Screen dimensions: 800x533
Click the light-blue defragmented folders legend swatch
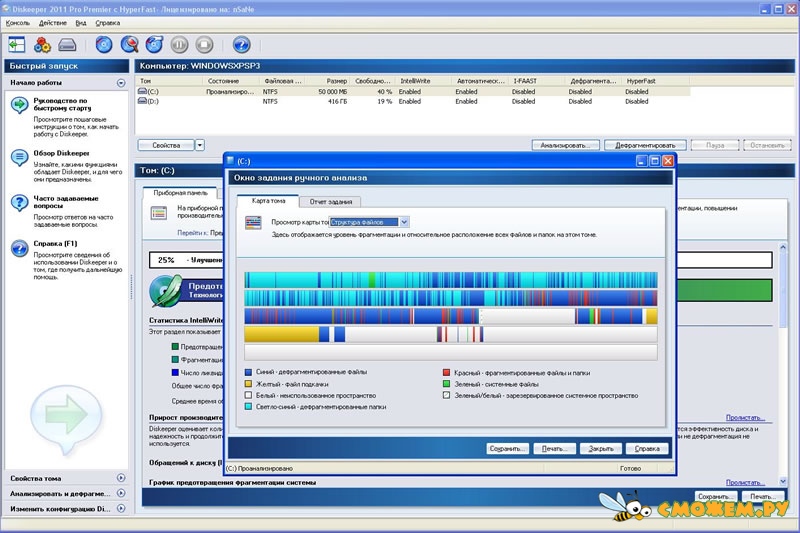pyautogui.click(x=248, y=407)
